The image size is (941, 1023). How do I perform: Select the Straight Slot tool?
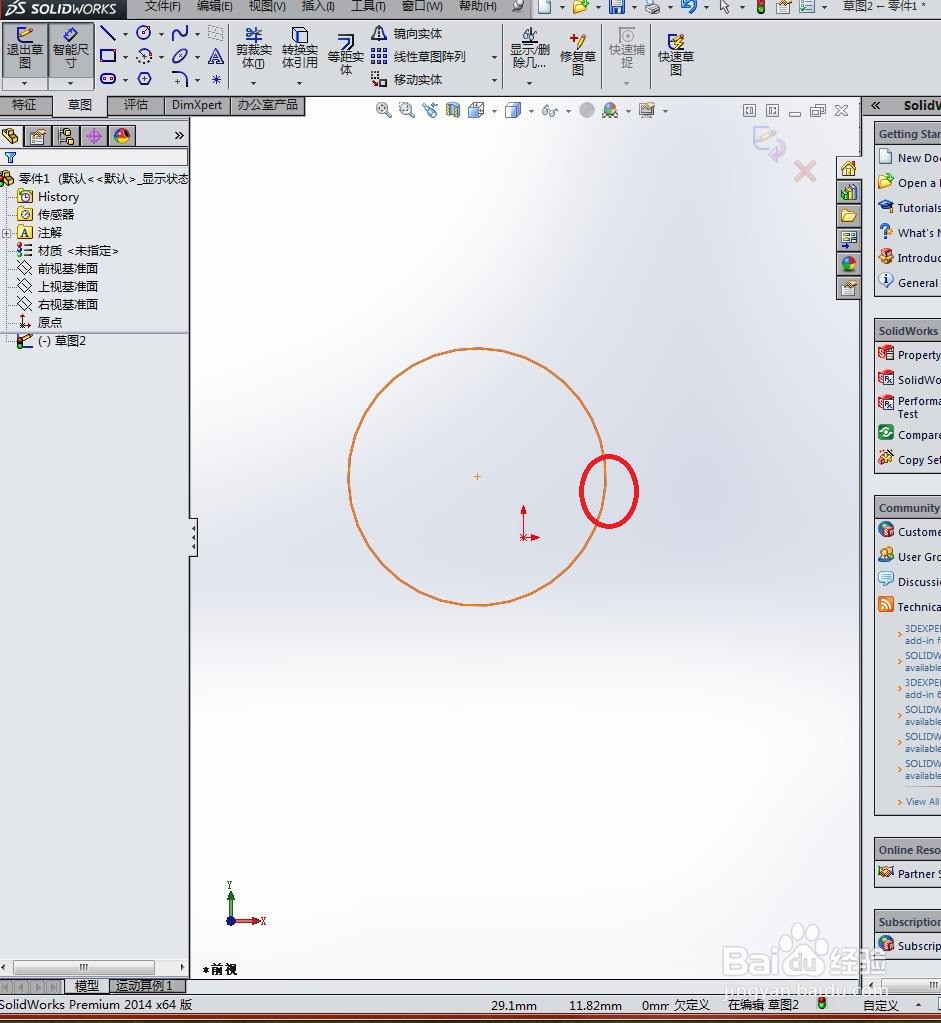[x=108, y=79]
